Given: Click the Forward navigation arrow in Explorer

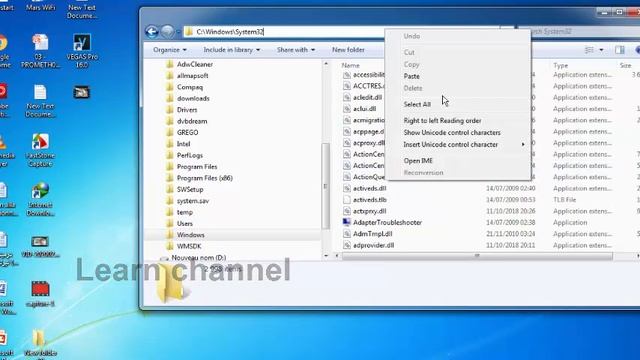Looking at the screenshot, I should (x=167, y=32).
